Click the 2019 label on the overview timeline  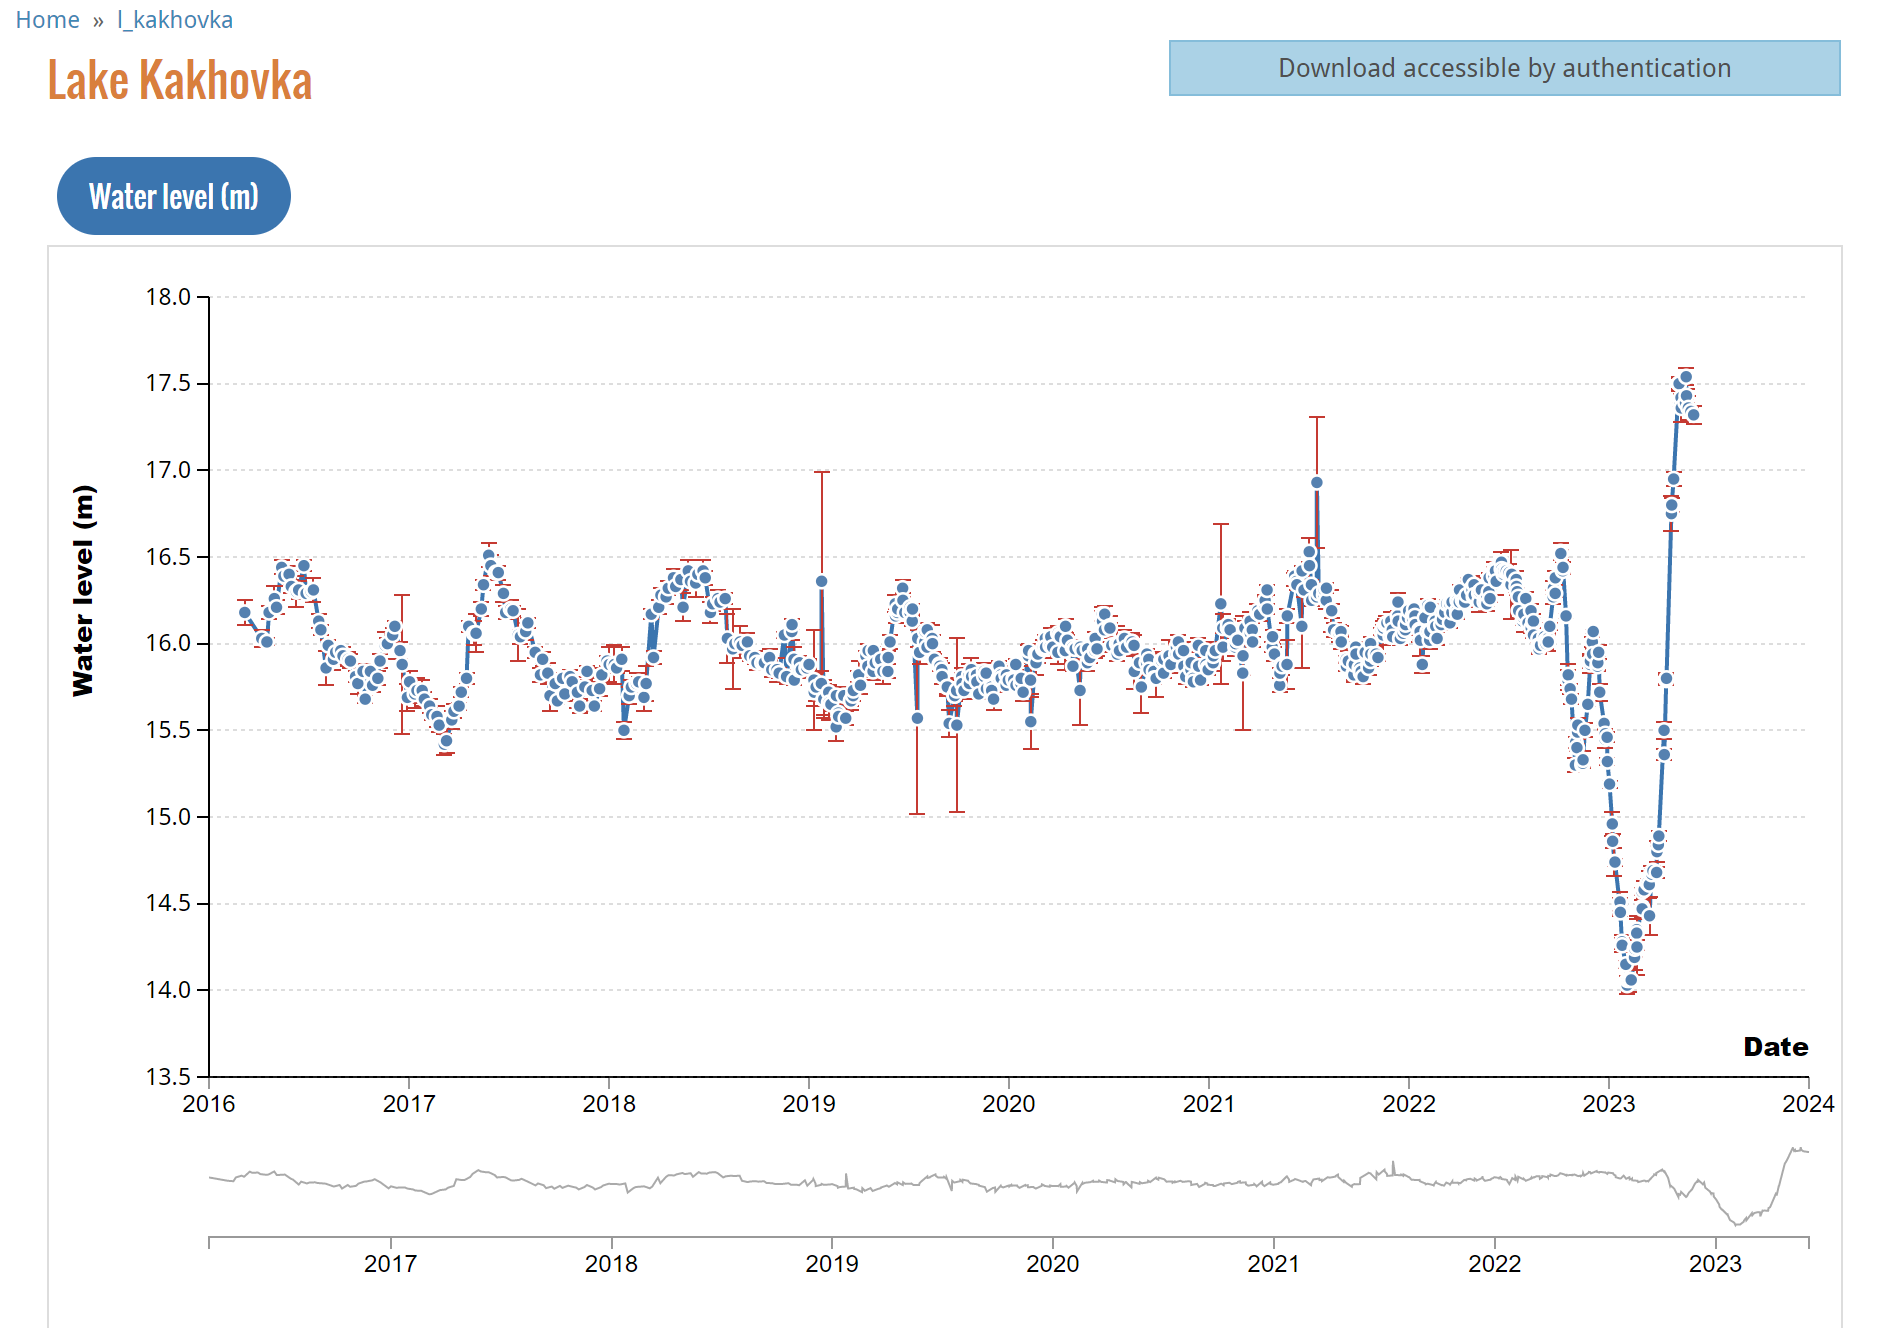click(x=831, y=1264)
